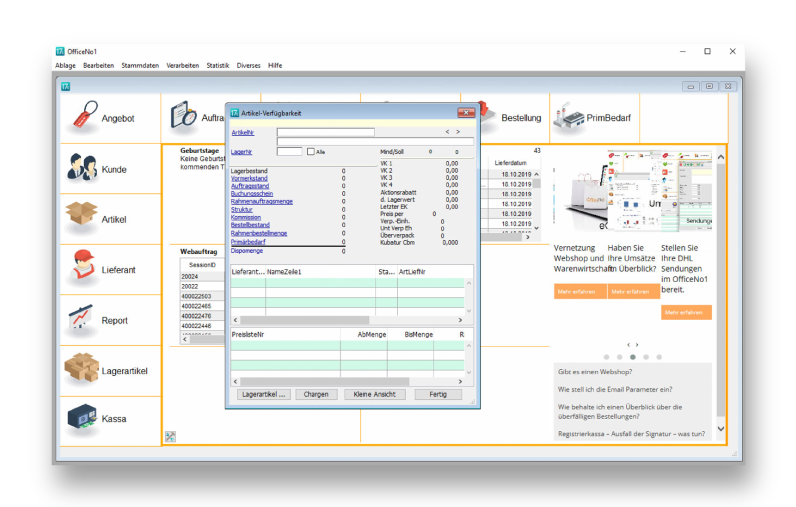Enable the Alle checkbox
796x507 pixels.
311,152
